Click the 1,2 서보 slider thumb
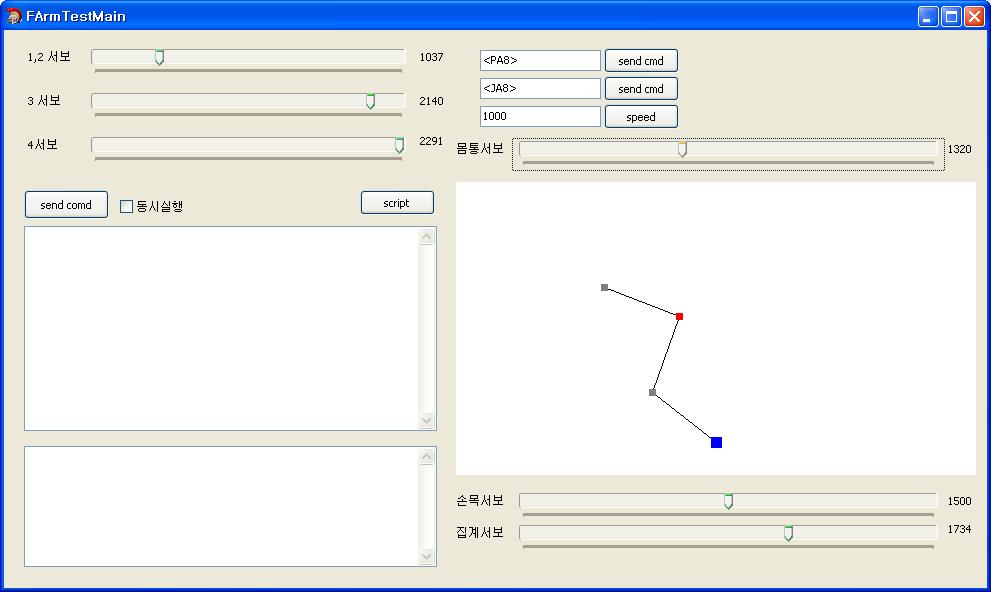The image size is (991, 592). 159,58
